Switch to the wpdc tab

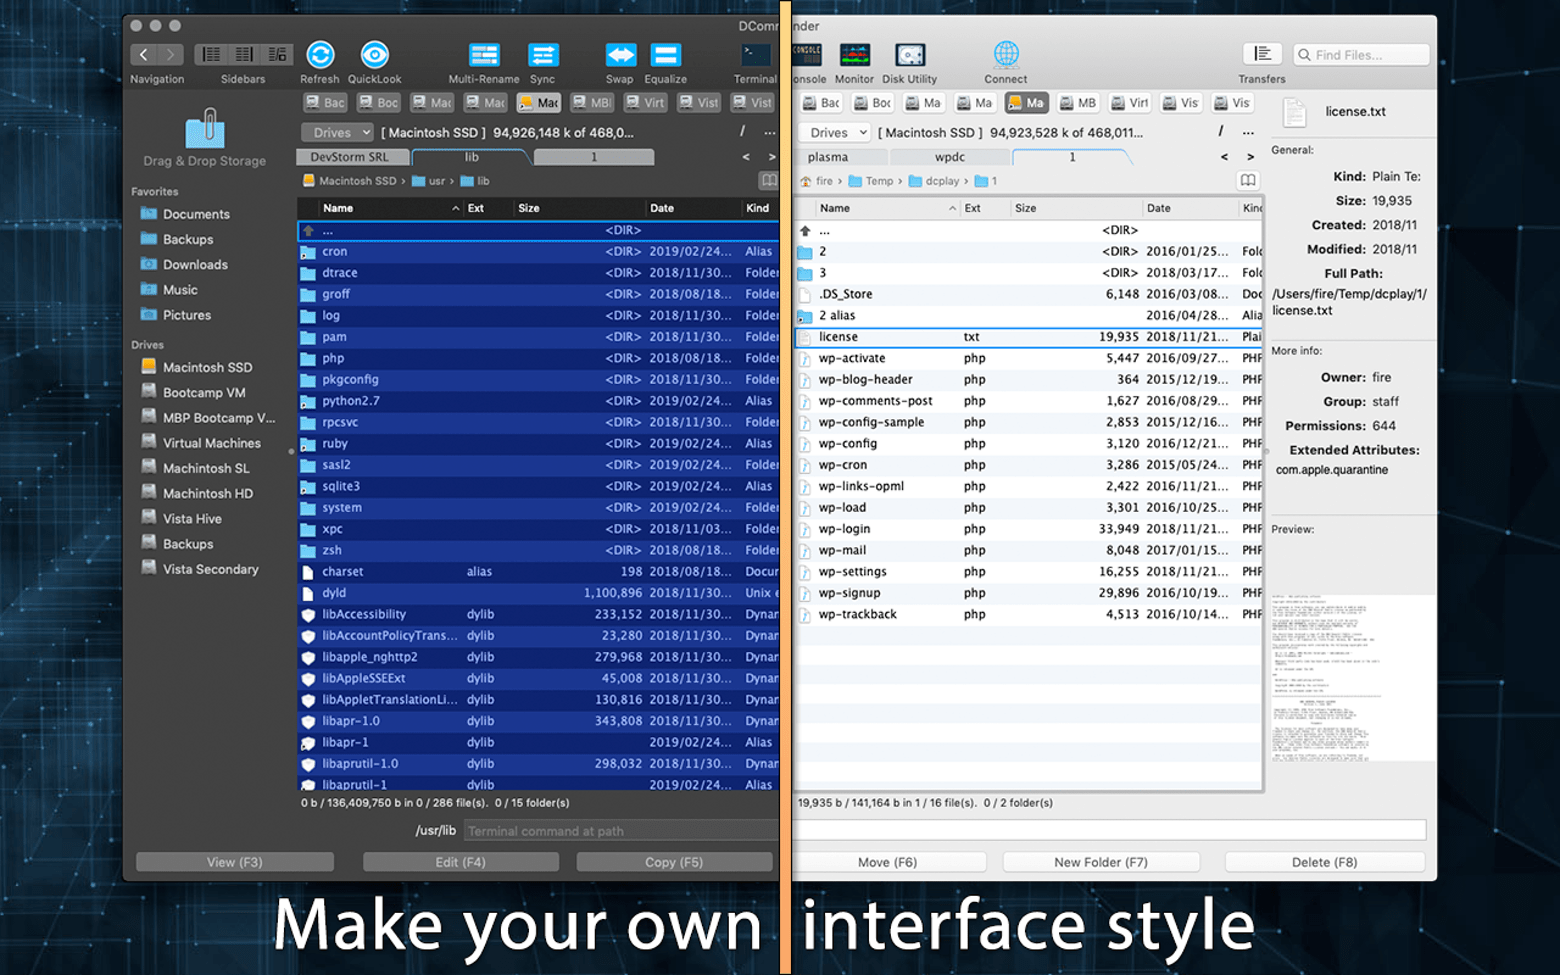(x=949, y=157)
